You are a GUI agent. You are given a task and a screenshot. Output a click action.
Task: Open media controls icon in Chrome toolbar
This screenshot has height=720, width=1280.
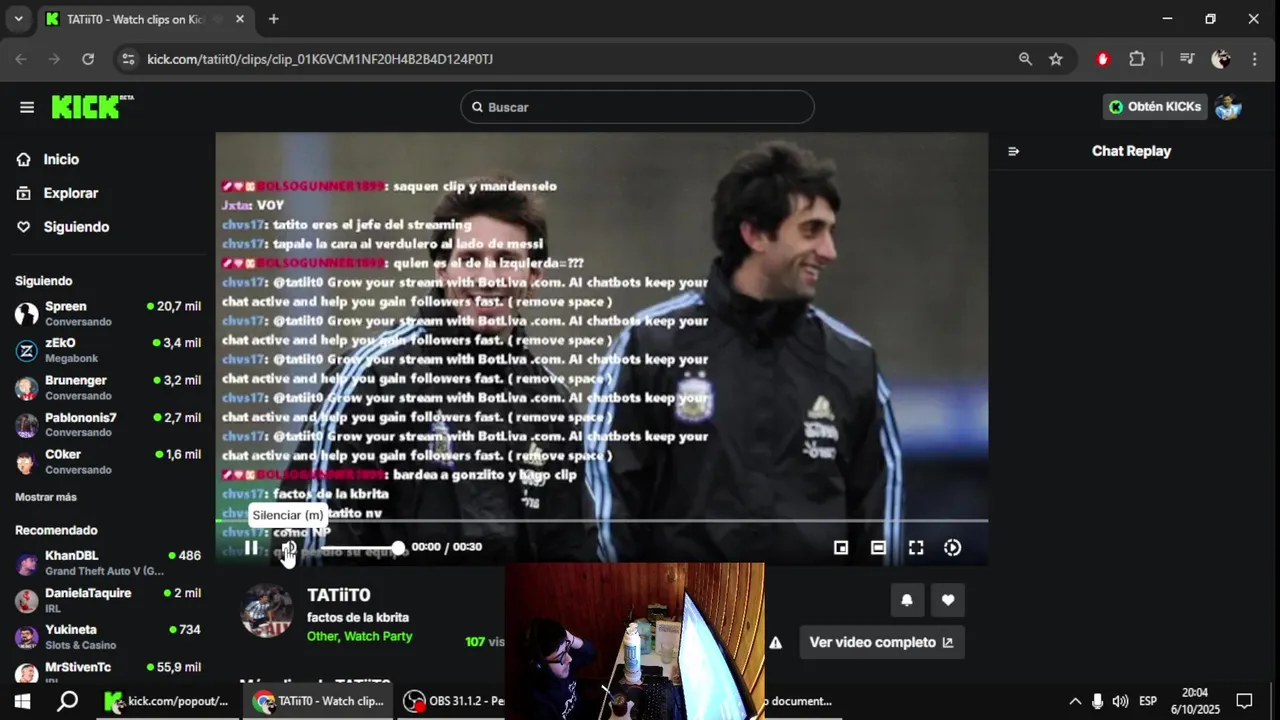point(1187,59)
